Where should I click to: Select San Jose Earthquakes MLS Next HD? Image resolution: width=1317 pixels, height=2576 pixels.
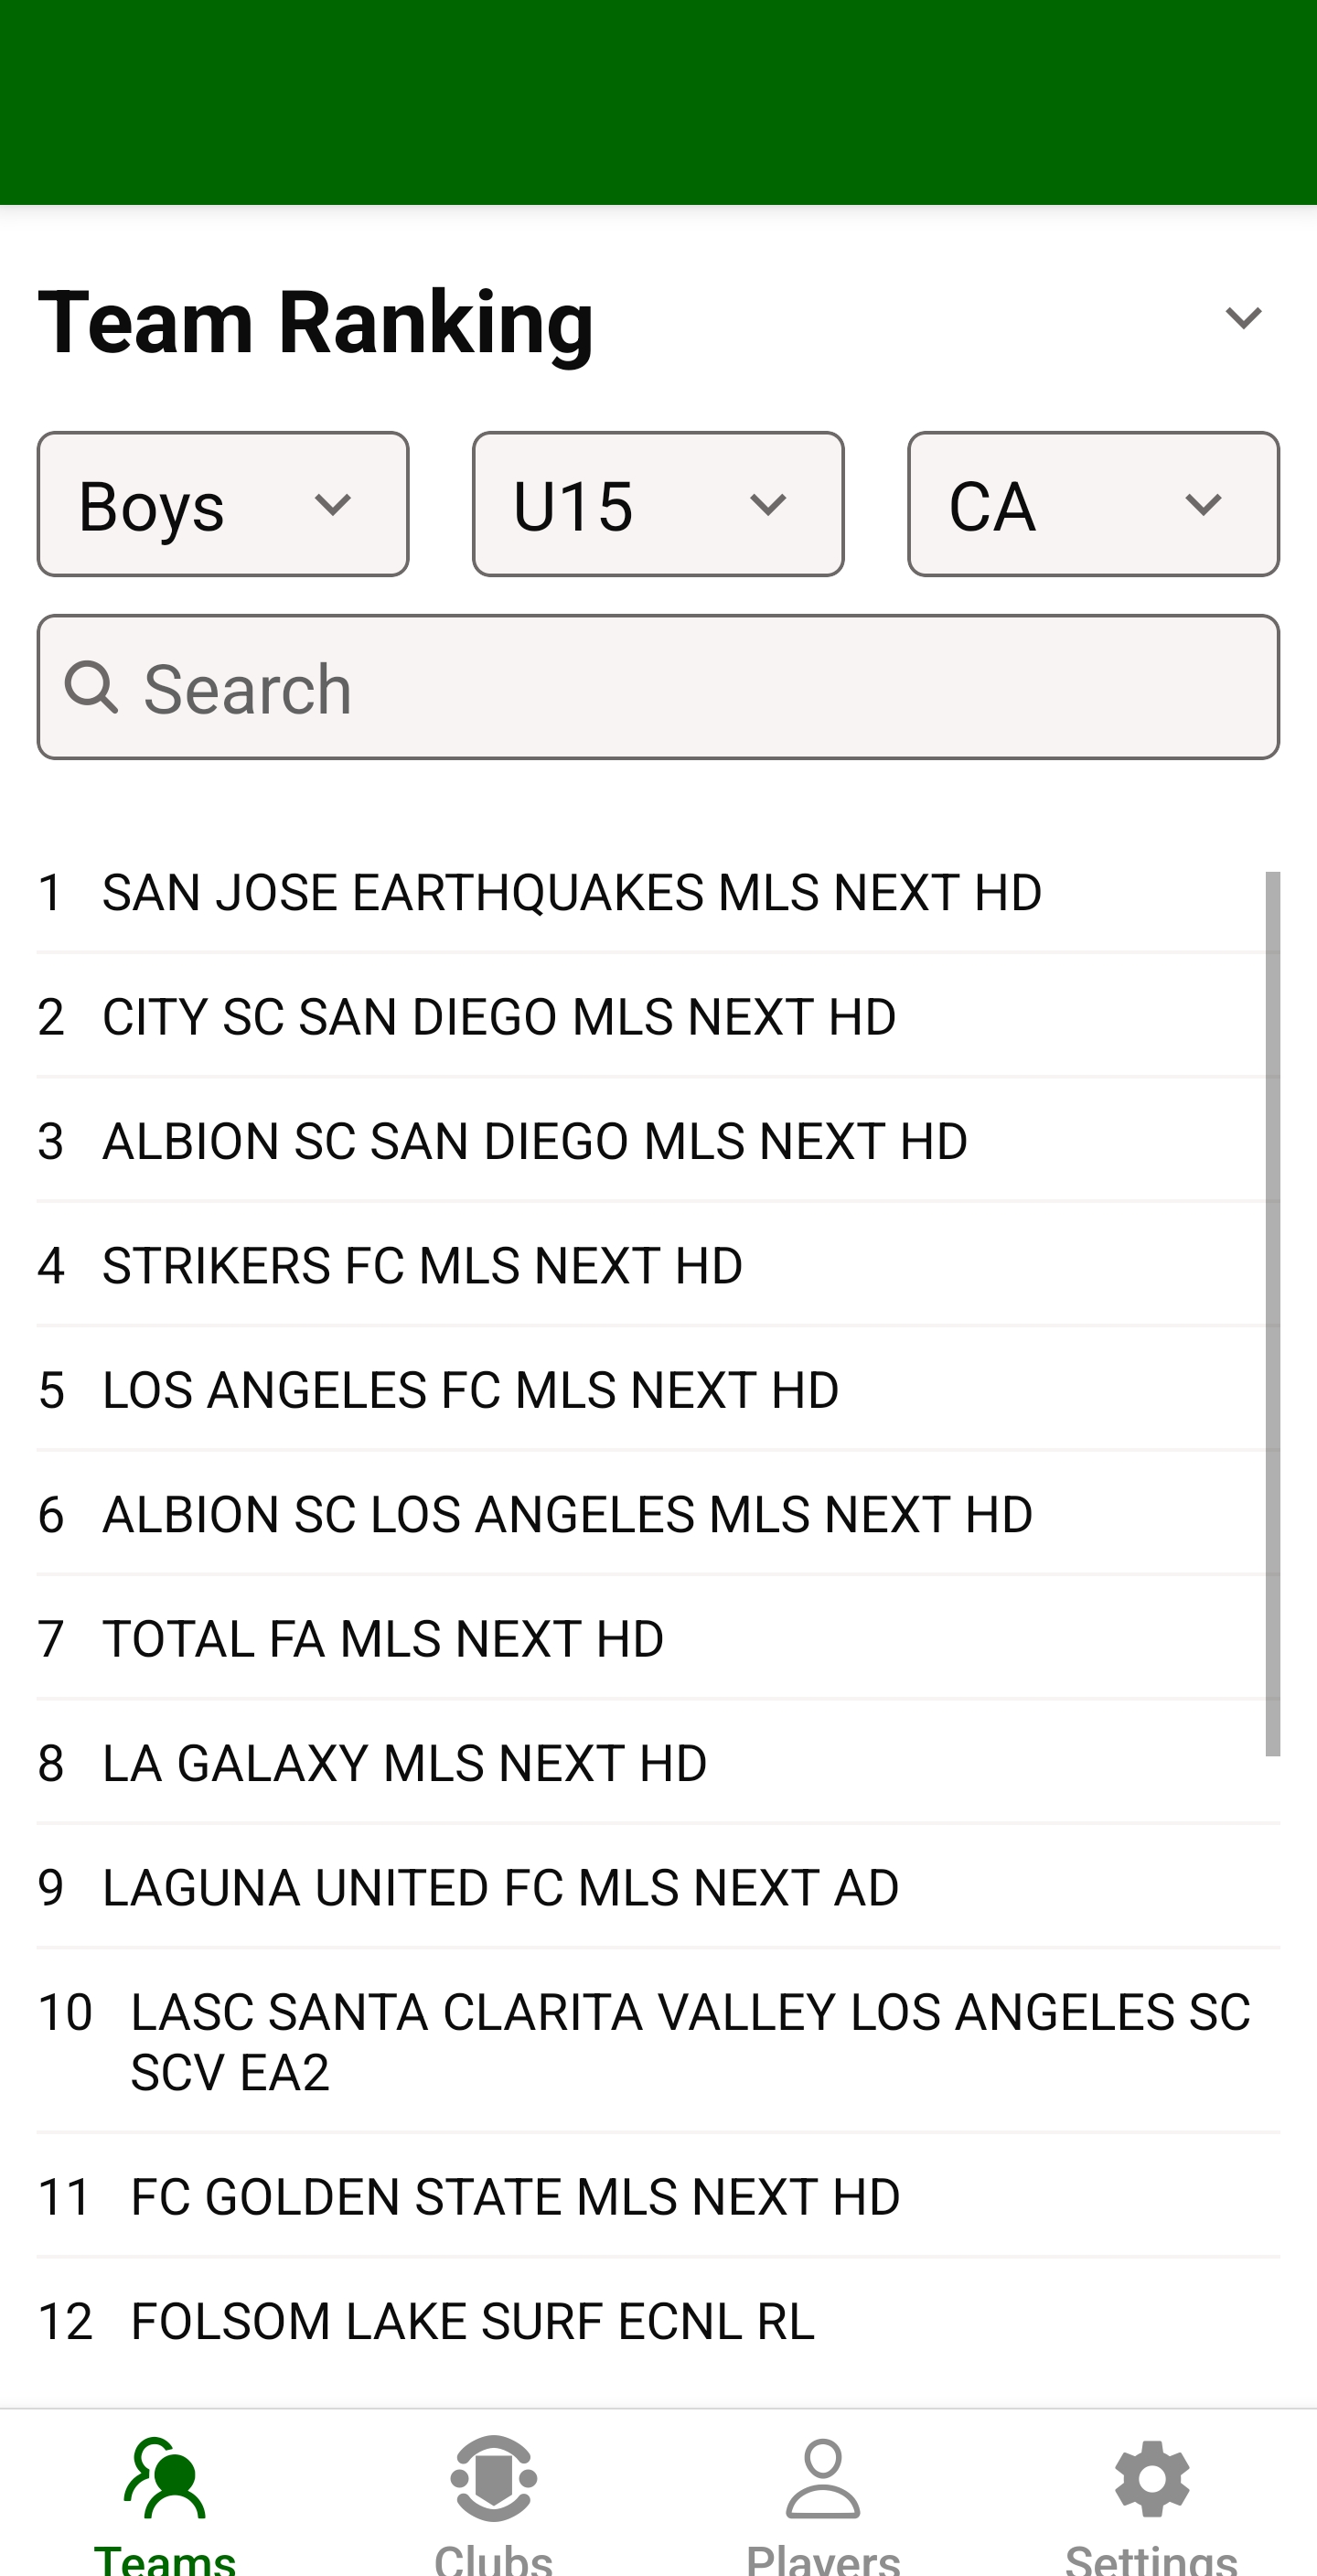(572, 892)
